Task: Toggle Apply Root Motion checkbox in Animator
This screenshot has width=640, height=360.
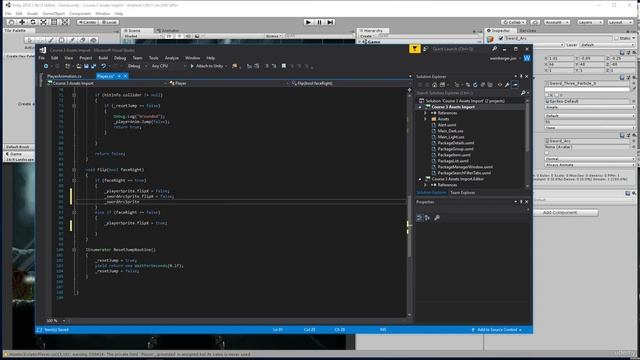Action: (547, 153)
